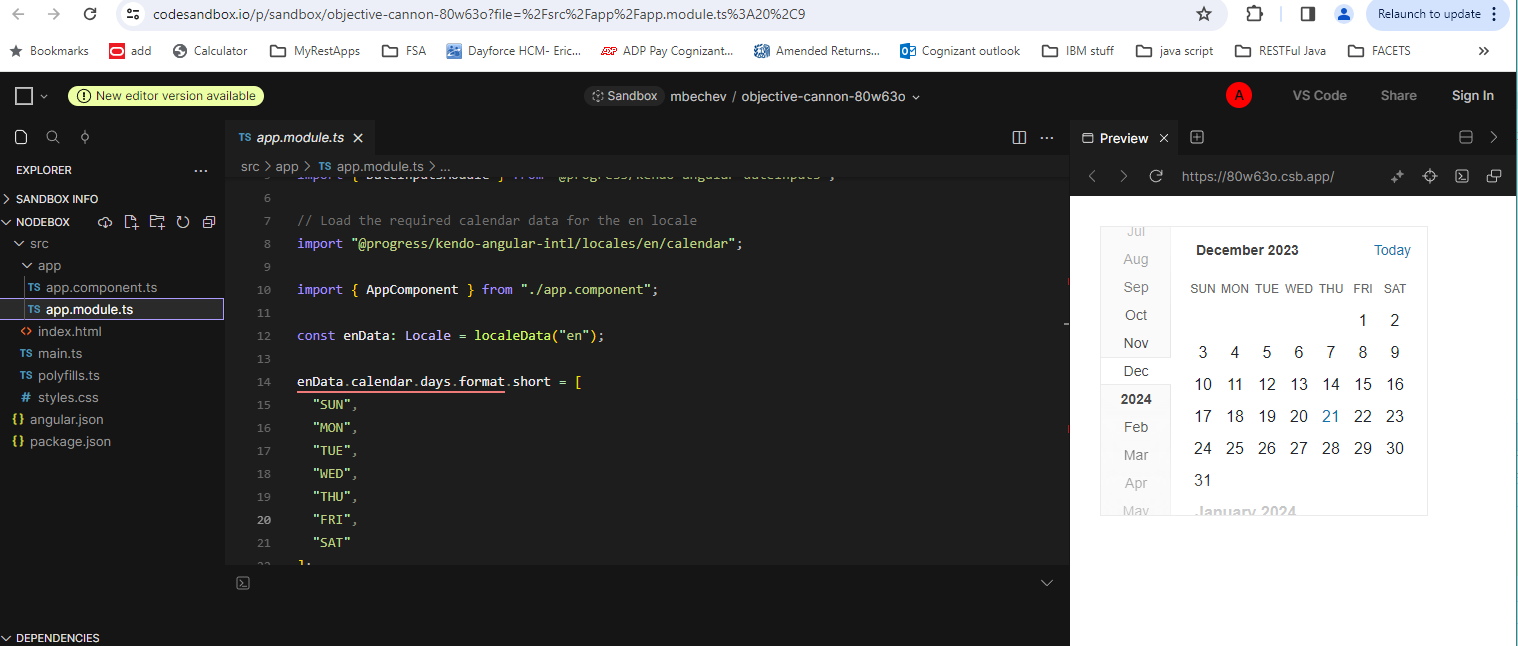Toggle the preview console icon

click(x=1462, y=176)
